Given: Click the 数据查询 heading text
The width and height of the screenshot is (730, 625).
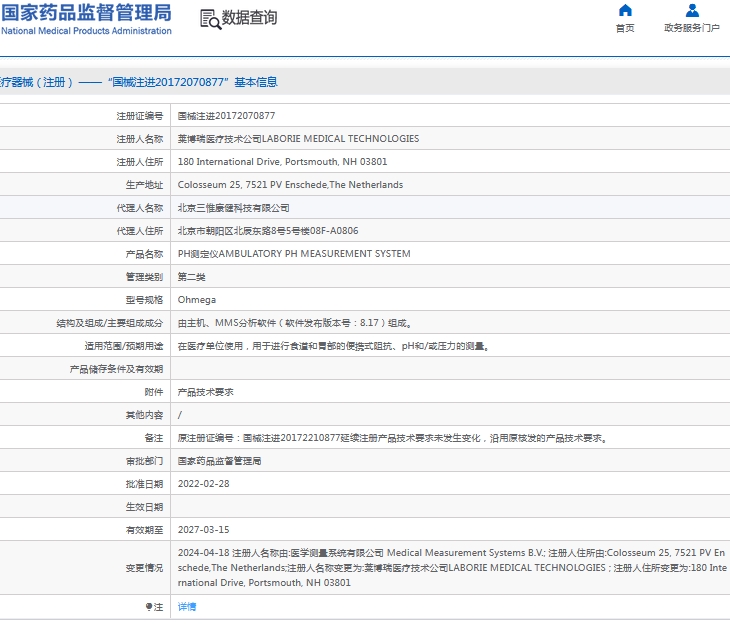Looking at the screenshot, I should point(249,18).
